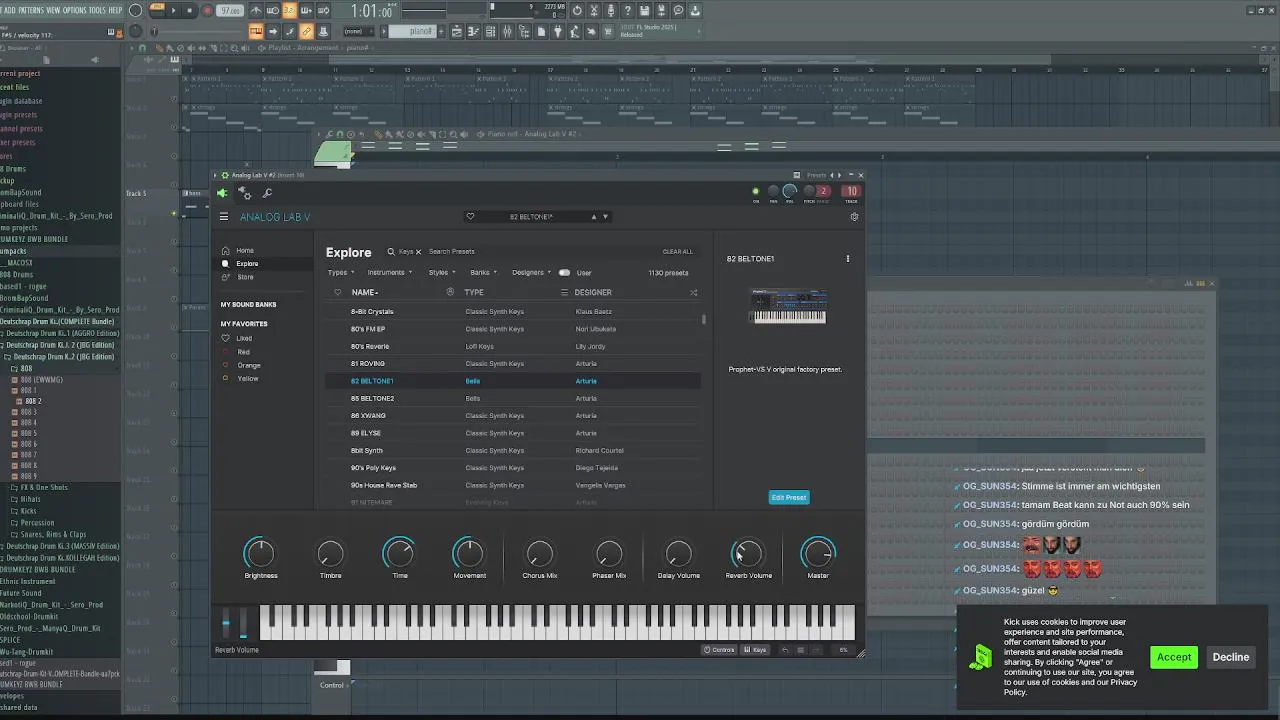This screenshot has width=1280, height=720.
Task: Open the Types filter dropdown
Action: click(339, 273)
